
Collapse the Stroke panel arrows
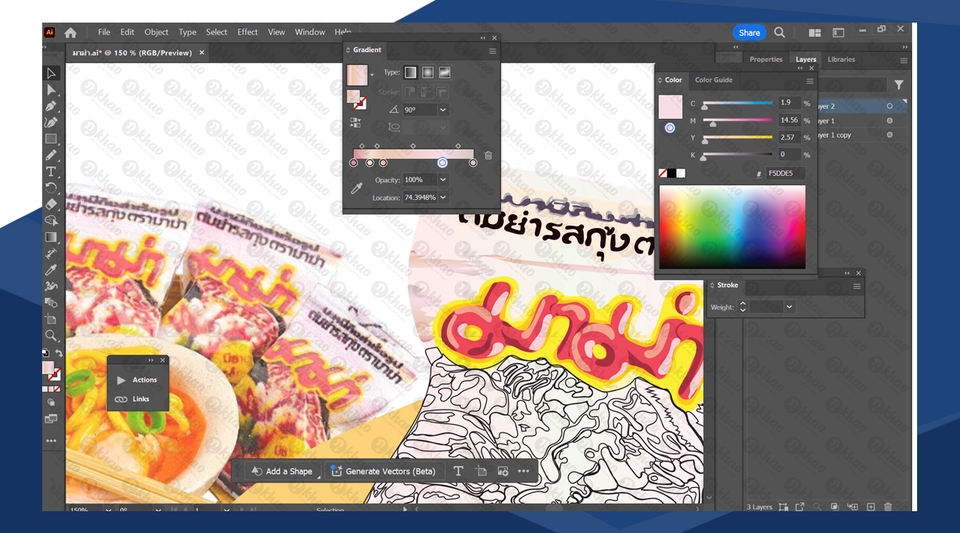click(847, 274)
